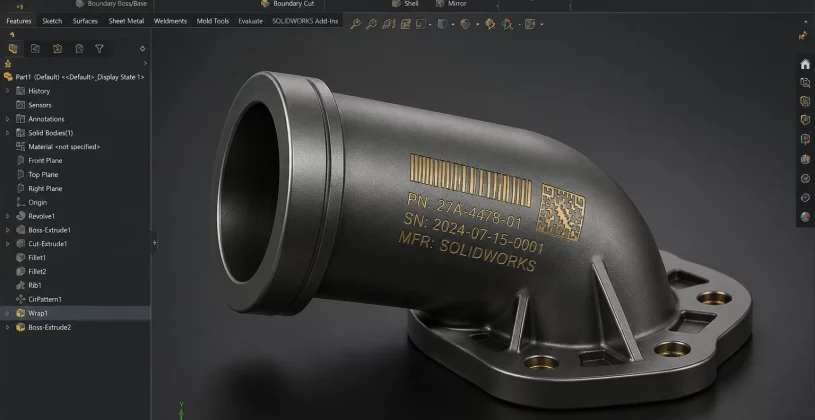Open the plus circle task pane icon
The height and width of the screenshot is (420, 815).
(x=805, y=198)
